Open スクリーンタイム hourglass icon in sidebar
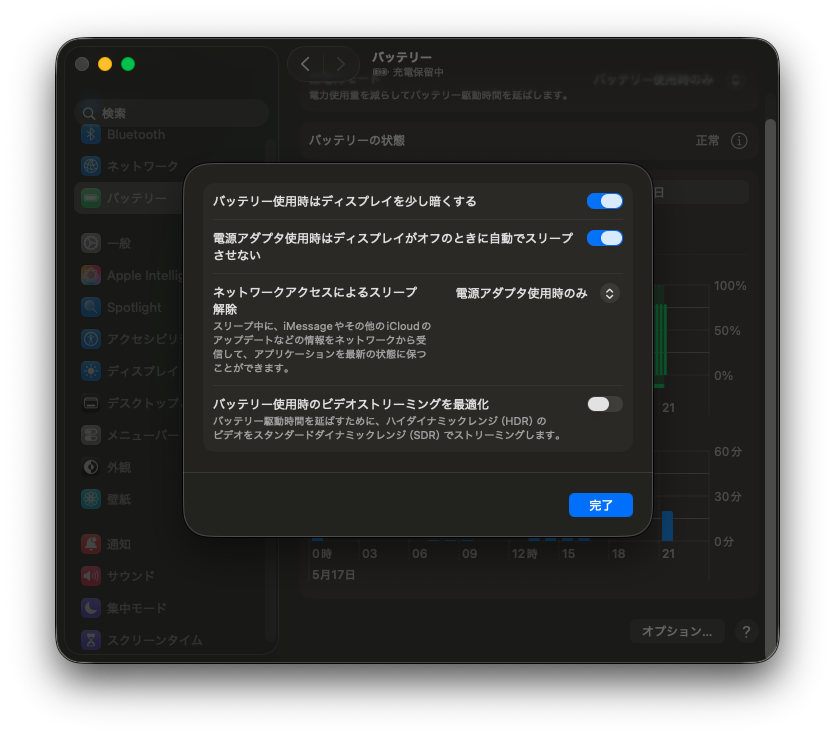The width and height of the screenshot is (835, 737). [91, 640]
